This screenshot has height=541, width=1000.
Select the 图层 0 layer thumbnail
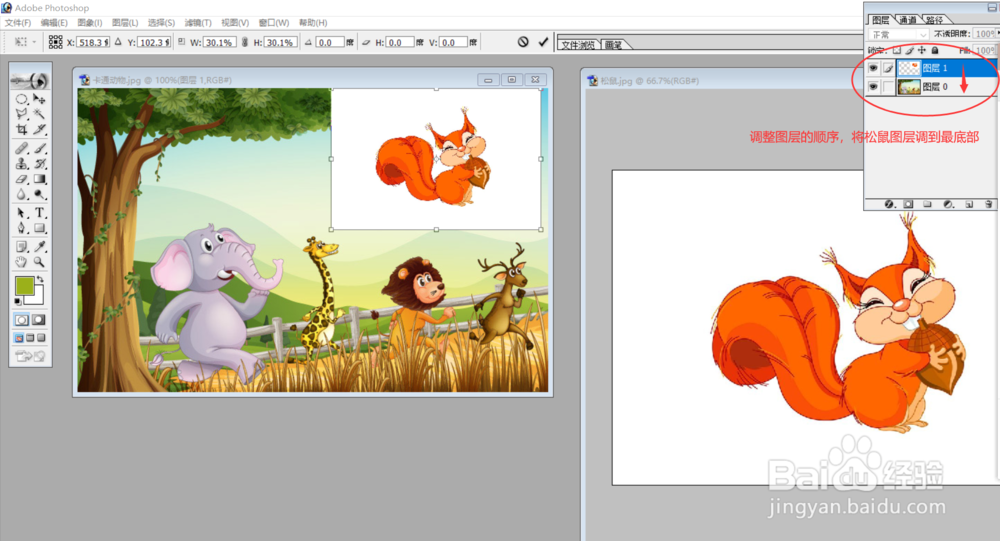coord(909,87)
